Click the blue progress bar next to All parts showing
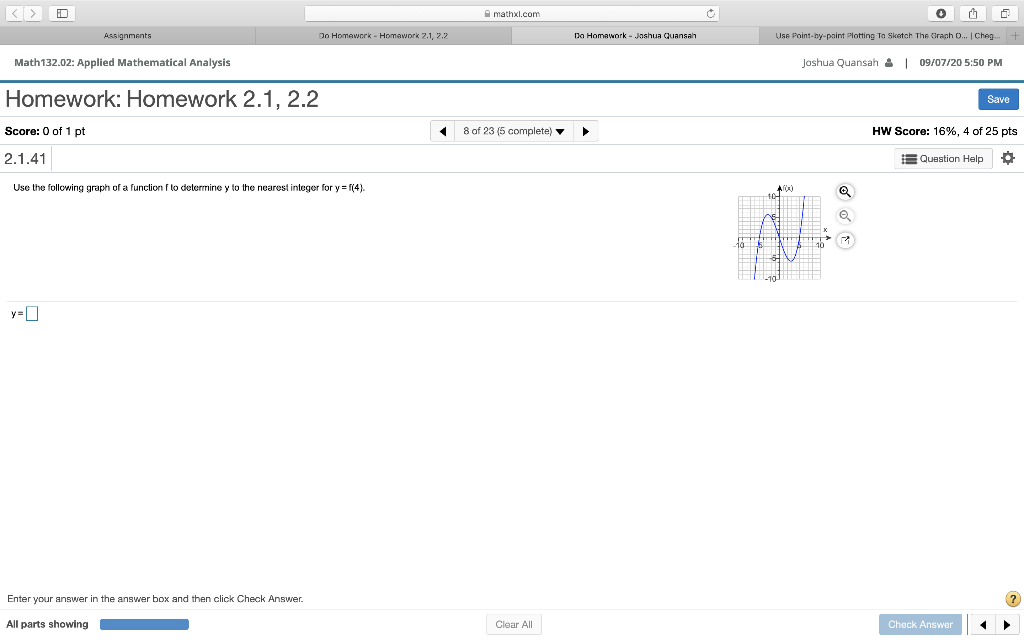The width and height of the screenshot is (1024, 640). point(144,623)
